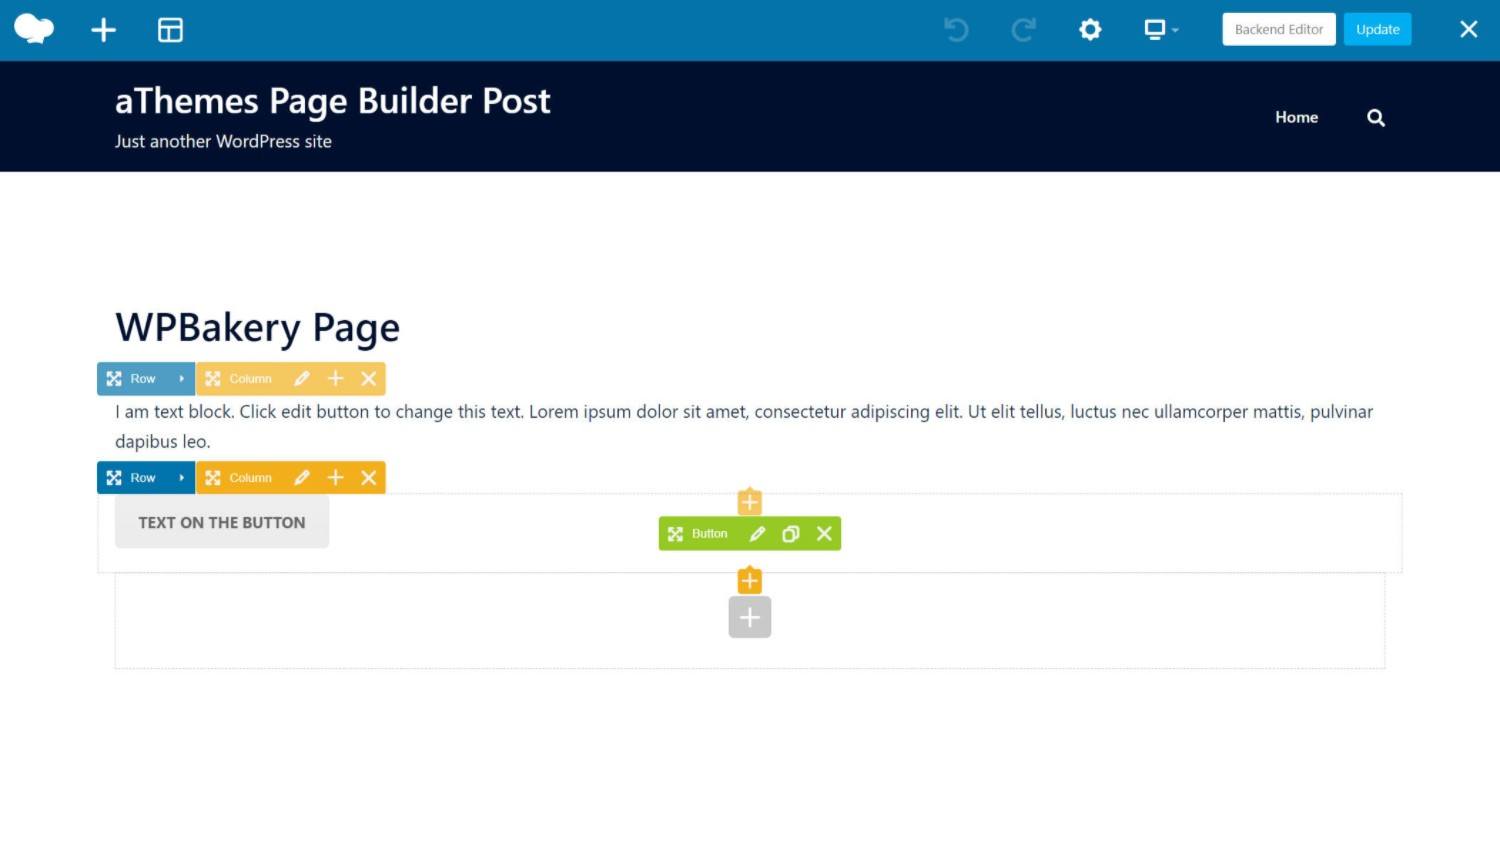The height and width of the screenshot is (859, 1500).
Task: Expand the second Row control arrow
Action: click(181, 478)
